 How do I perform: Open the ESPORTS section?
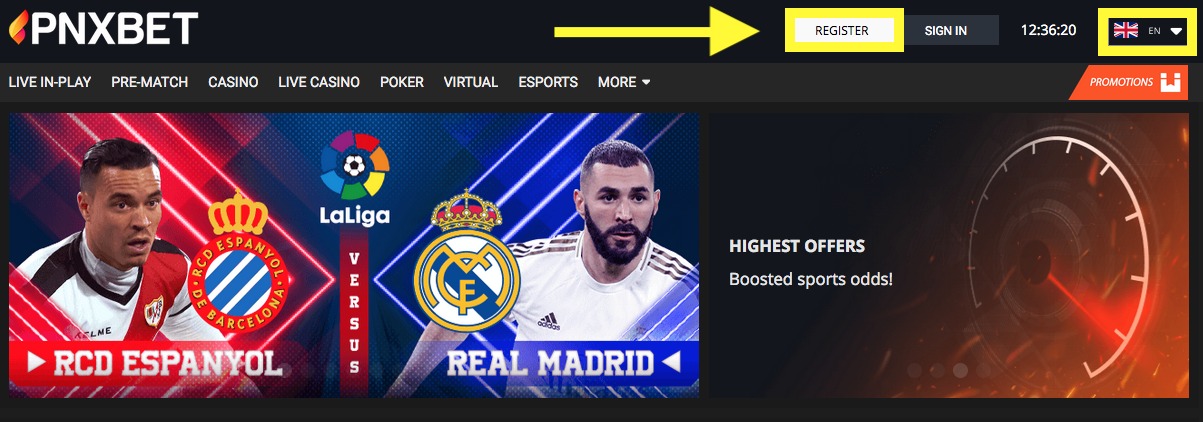tap(548, 82)
